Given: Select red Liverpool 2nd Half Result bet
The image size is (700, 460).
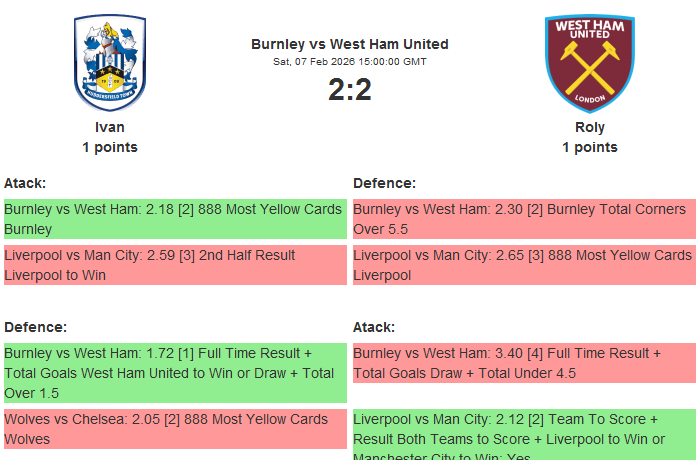Looking at the screenshot, I should tap(175, 265).
